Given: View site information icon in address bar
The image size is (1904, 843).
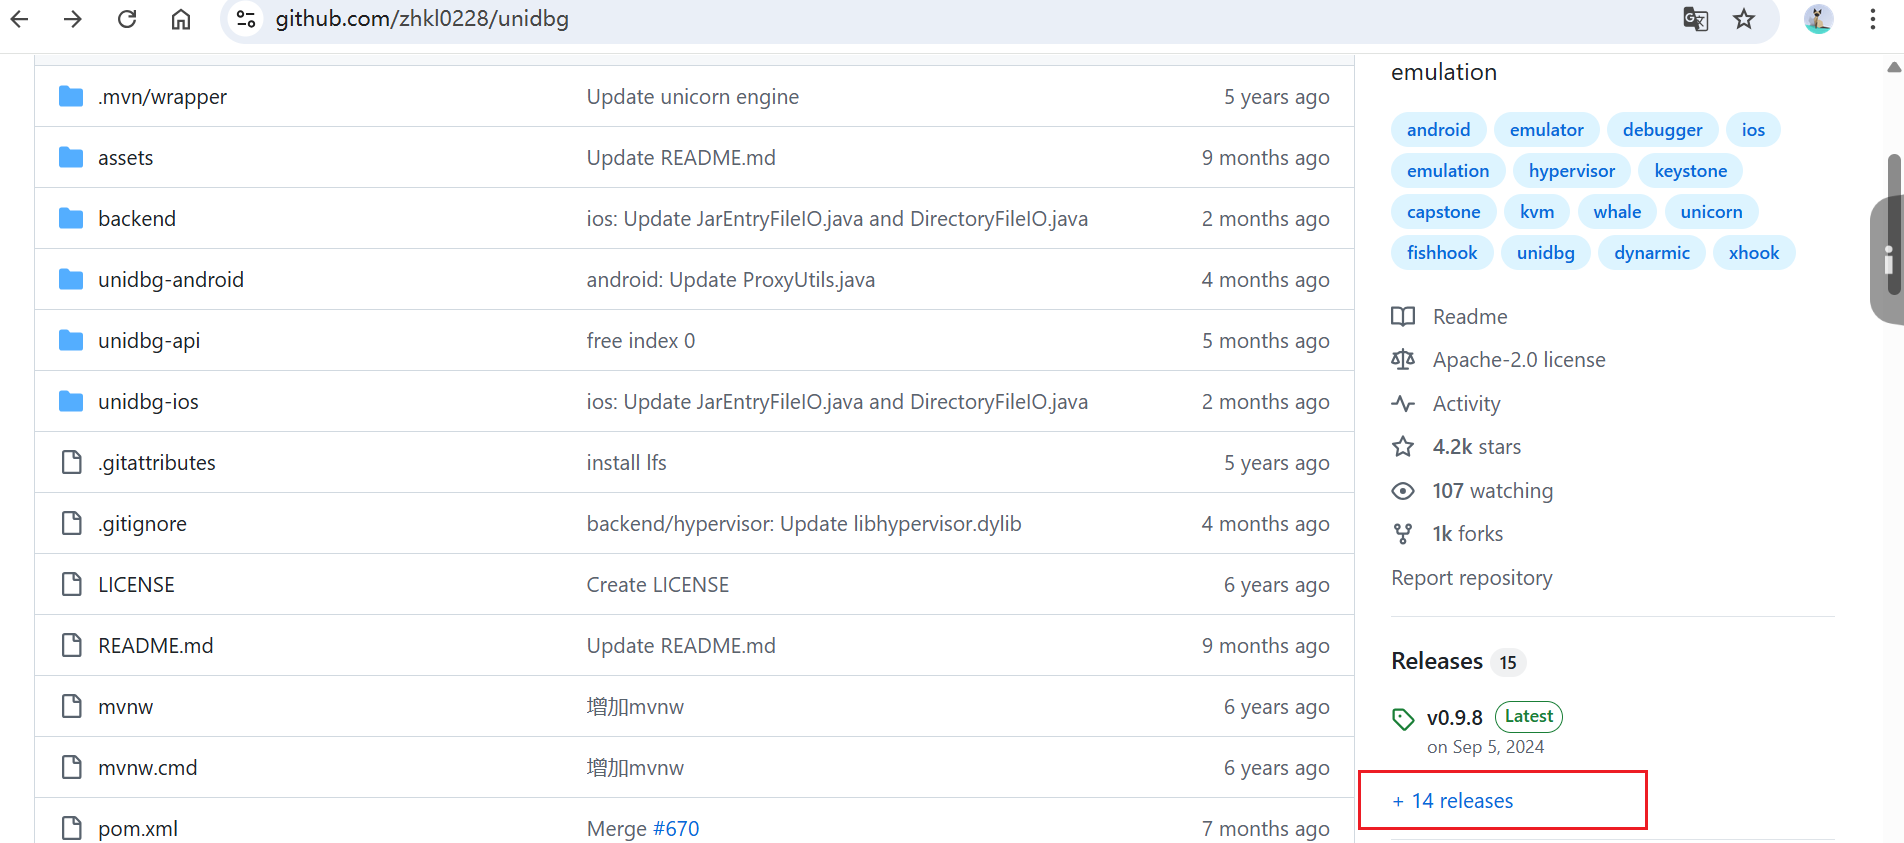Looking at the screenshot, I should (x=246, y=19).
